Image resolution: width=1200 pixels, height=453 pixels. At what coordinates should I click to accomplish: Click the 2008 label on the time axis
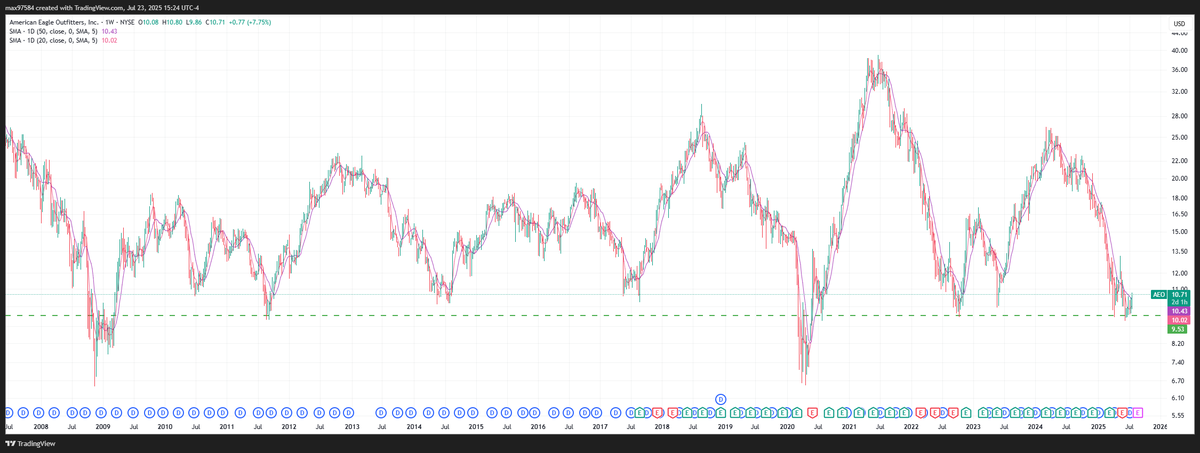(41, 427)
